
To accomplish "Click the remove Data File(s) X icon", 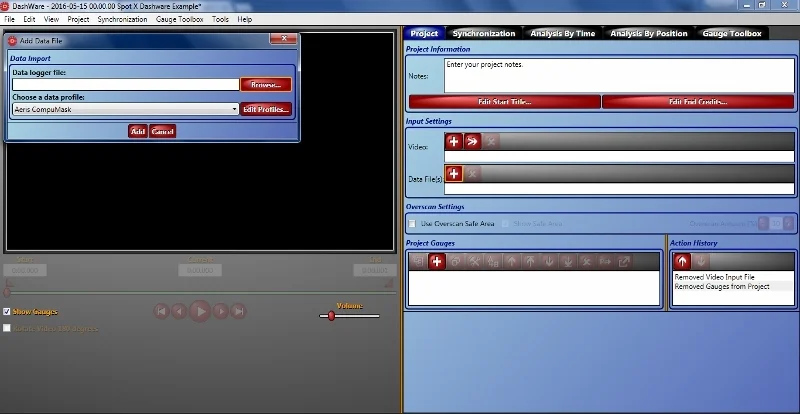I will [472, 174].
